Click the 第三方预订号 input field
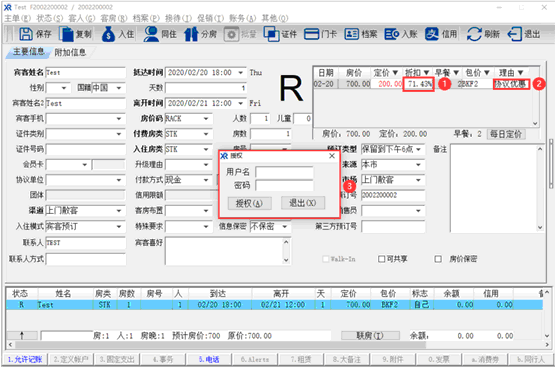 click(x=393, y=226)
